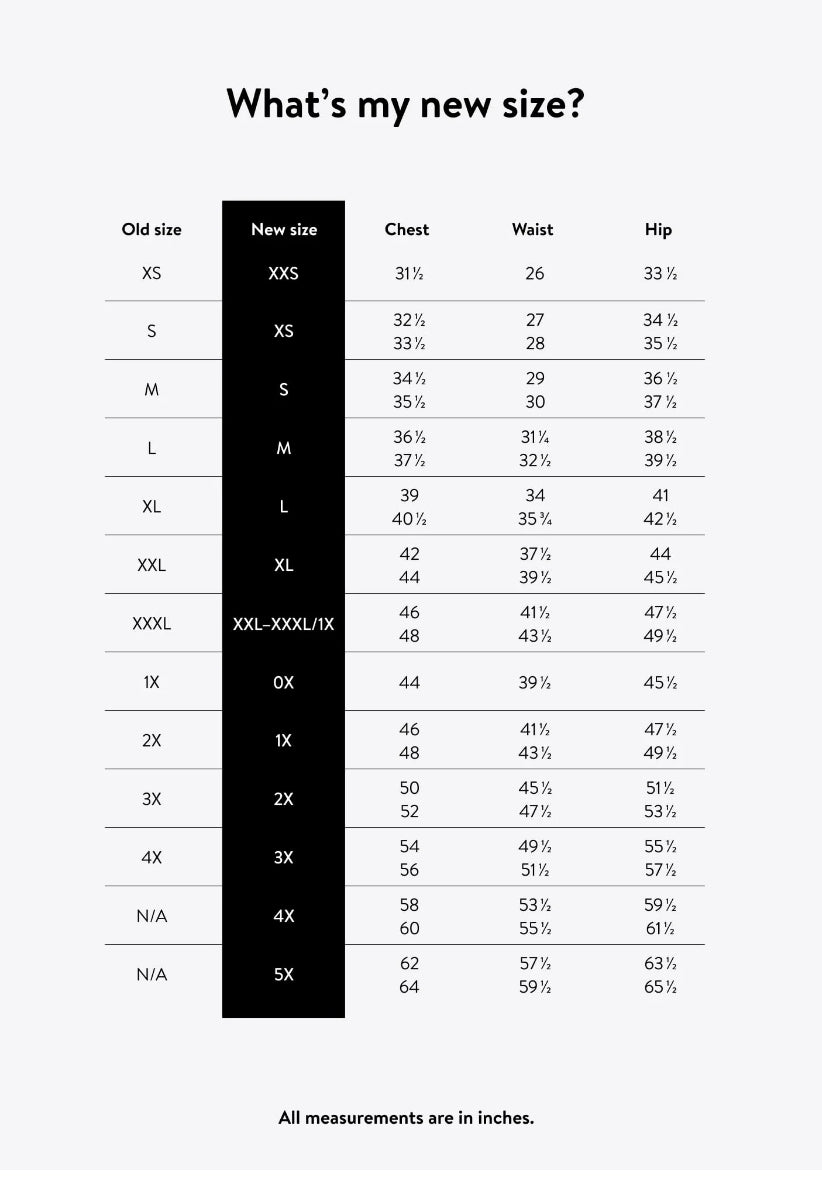Click the Waist column header

coord(532,229)
